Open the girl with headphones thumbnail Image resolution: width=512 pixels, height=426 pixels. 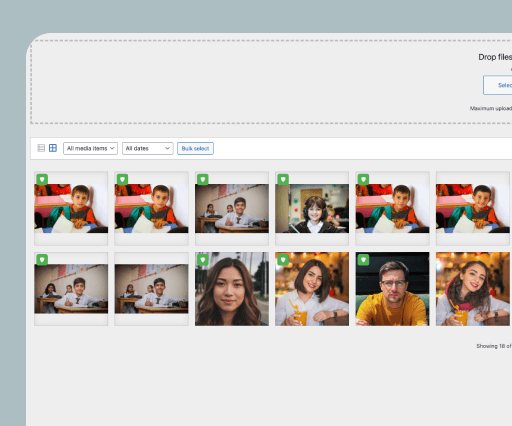312,208
